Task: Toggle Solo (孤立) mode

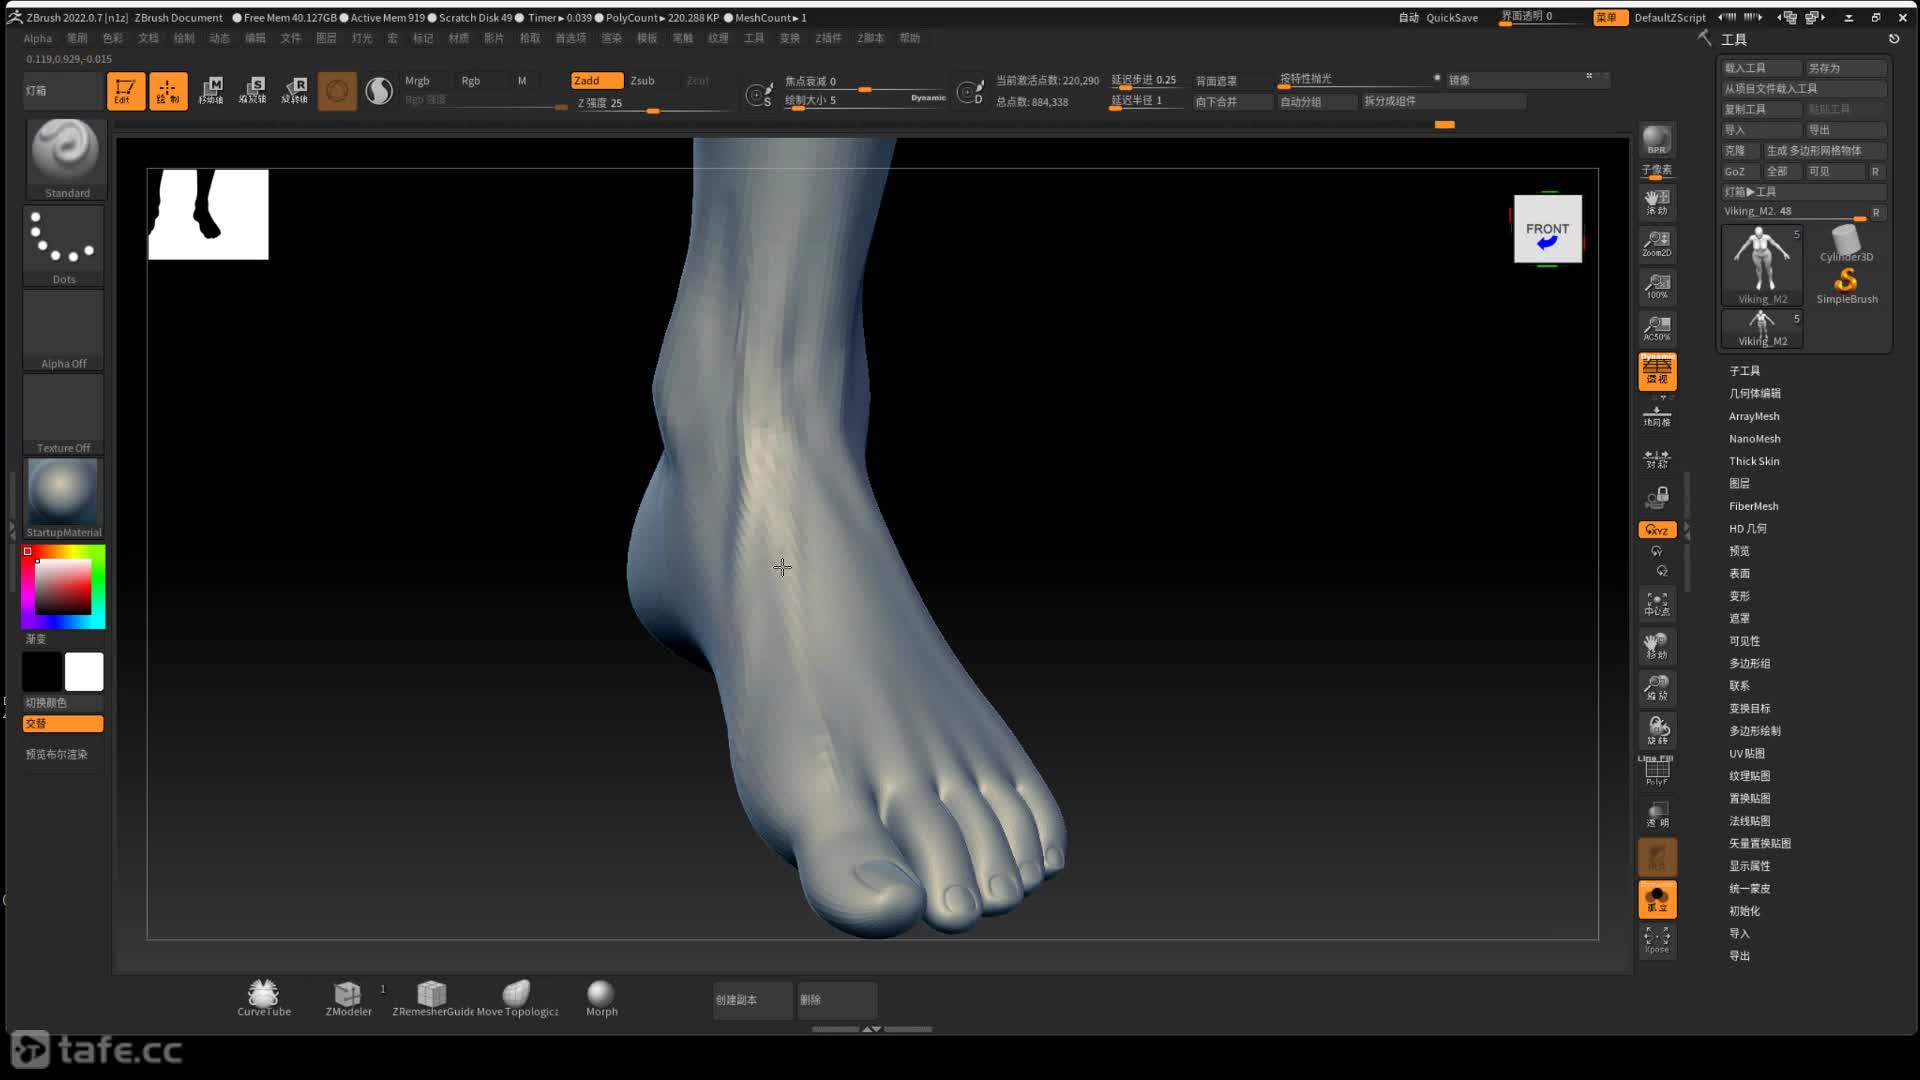Action: (1657, 899)
